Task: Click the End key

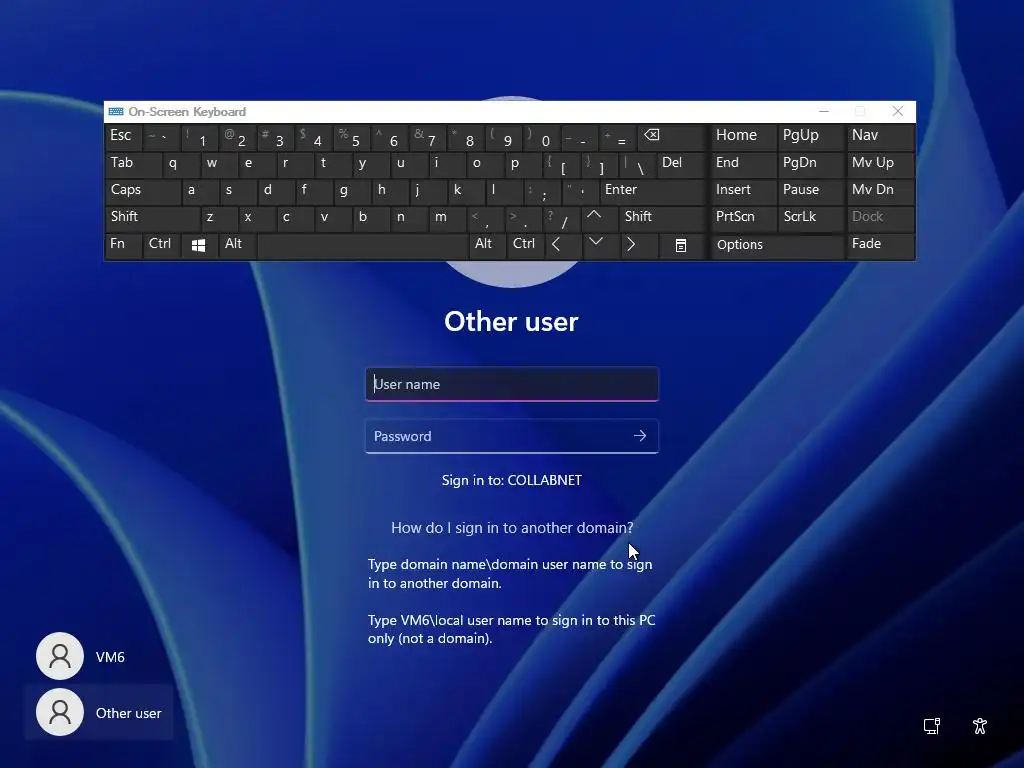Action: click(743, 163)
